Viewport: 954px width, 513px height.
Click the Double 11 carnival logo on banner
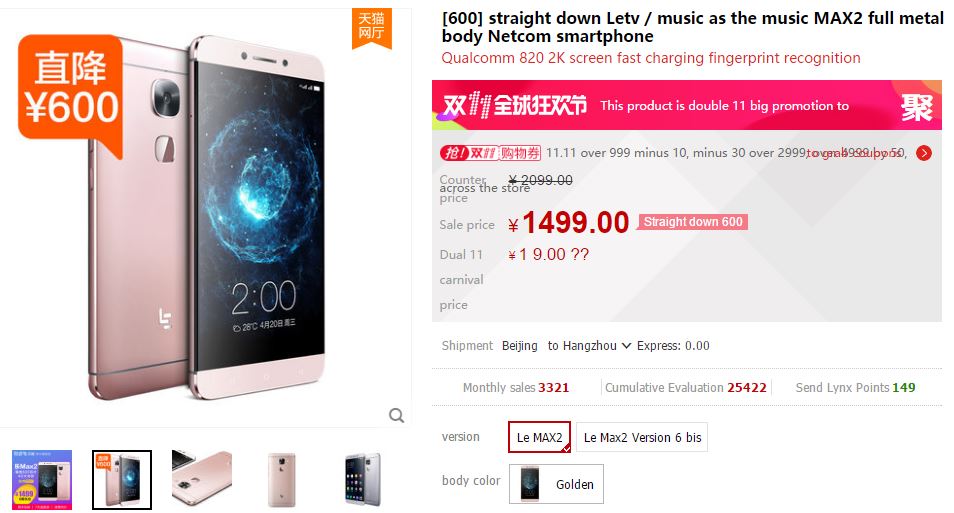(x=515, y=106)
